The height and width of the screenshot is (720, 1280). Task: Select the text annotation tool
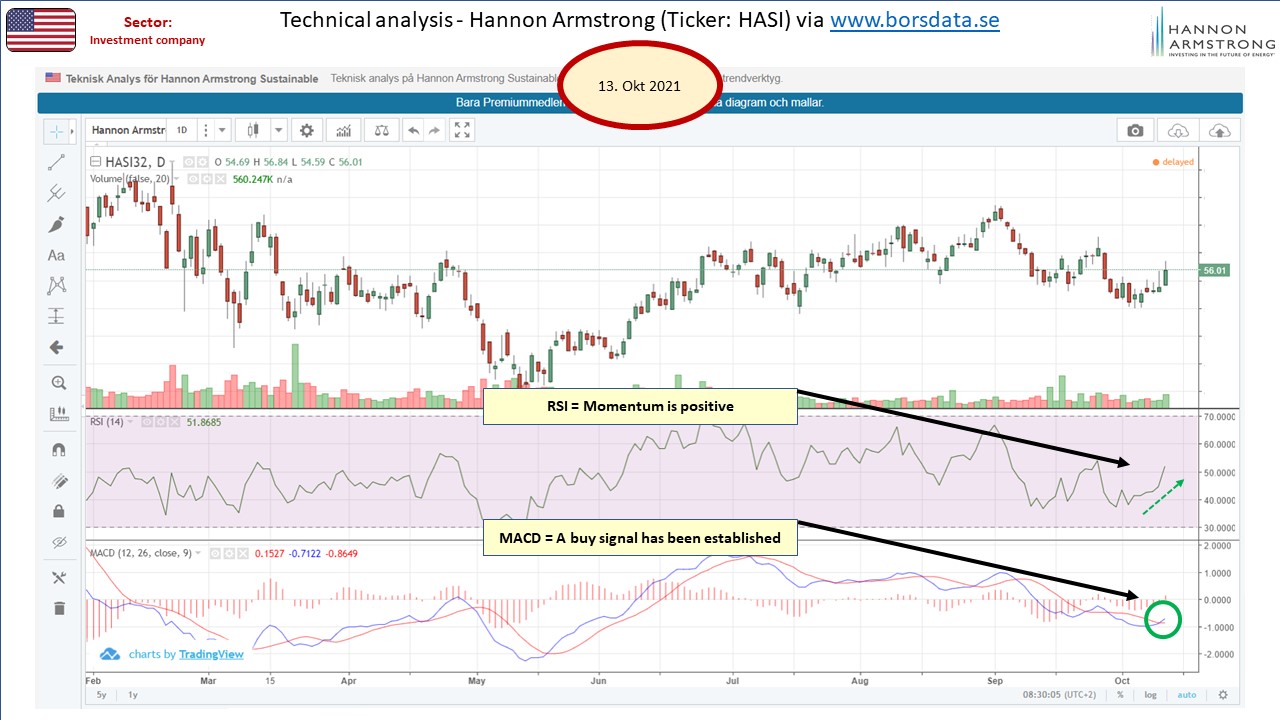coord(57,255)
